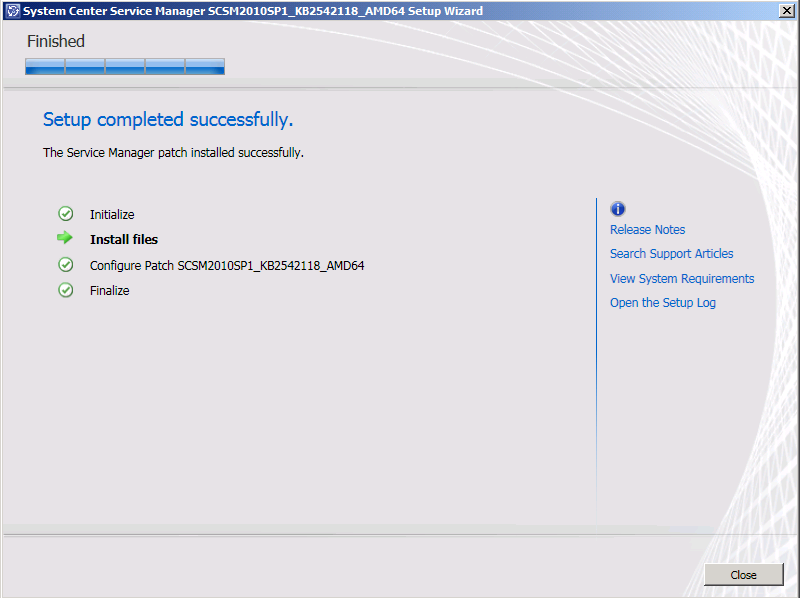Click the blue information icon

(x=618, y=209)
